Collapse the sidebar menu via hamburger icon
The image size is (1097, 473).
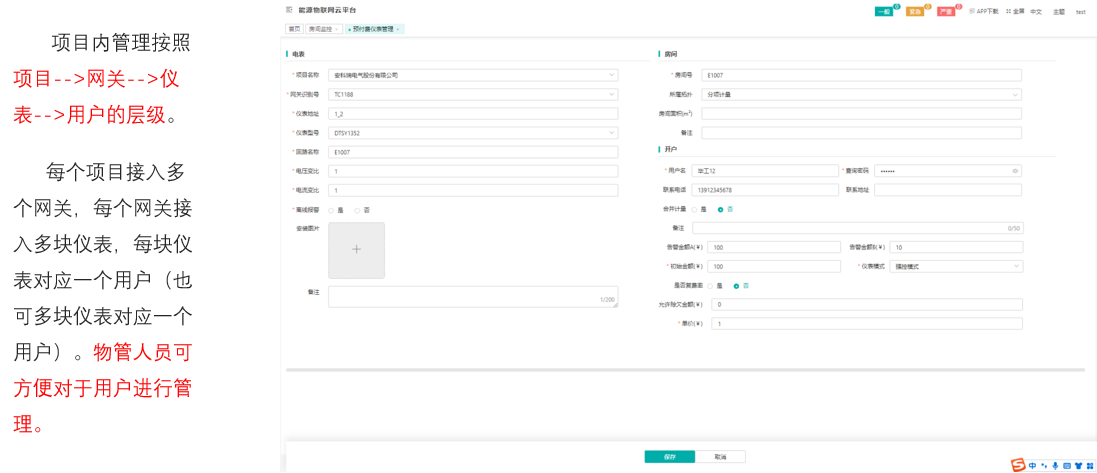pos(290,9)
